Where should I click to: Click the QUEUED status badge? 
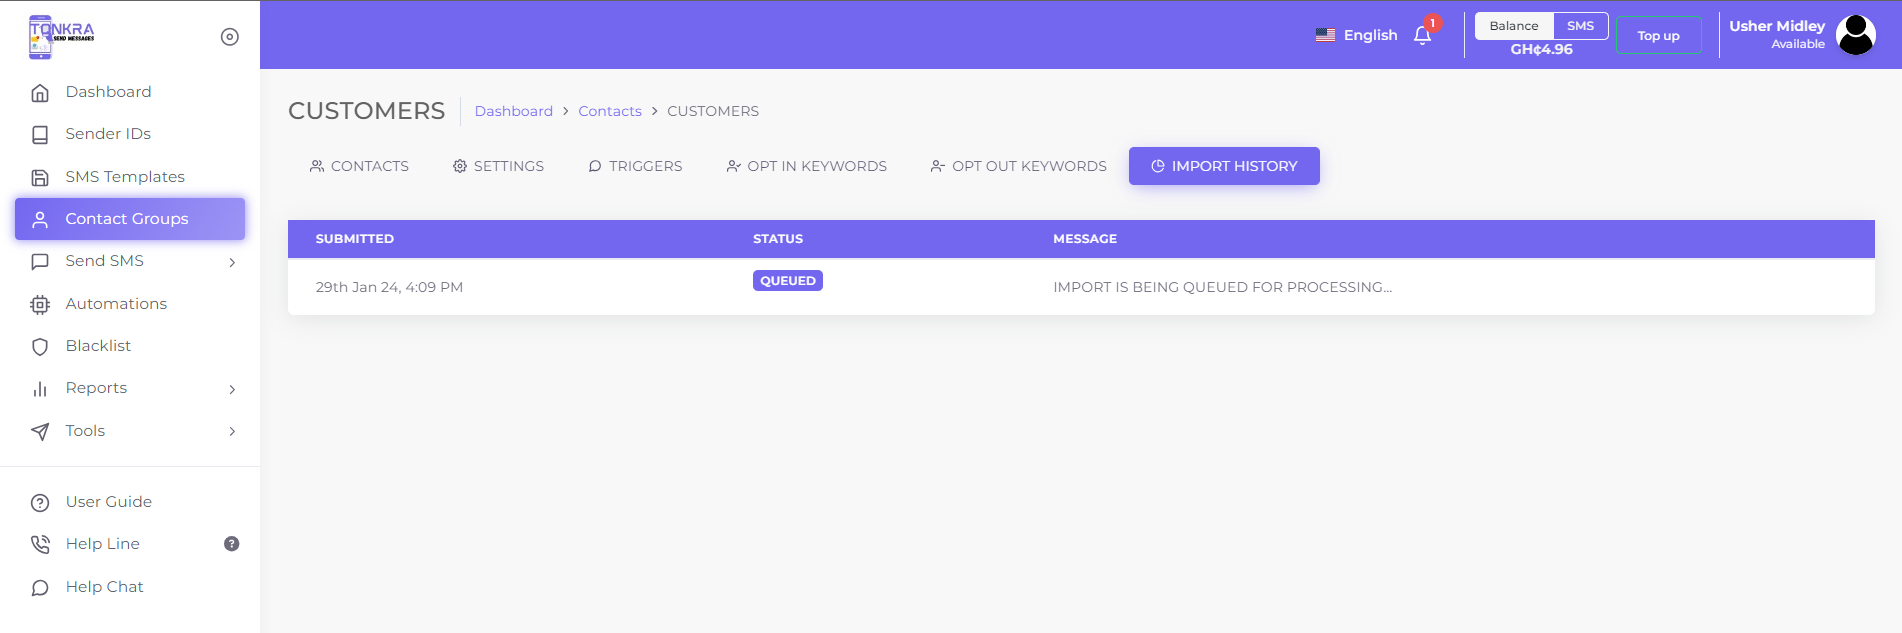point(787,281)
